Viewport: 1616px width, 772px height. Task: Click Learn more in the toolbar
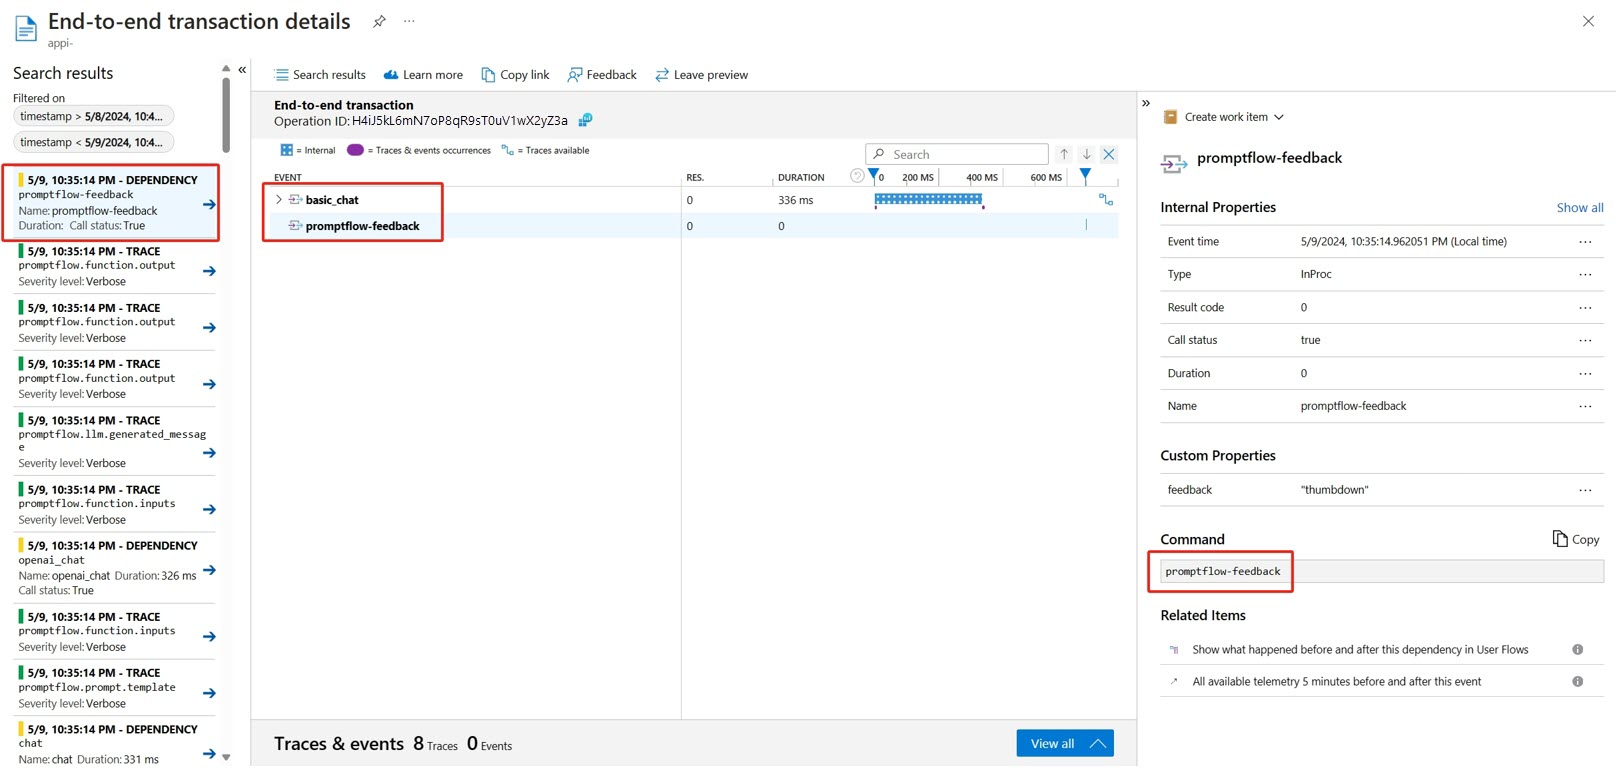[423, 75]
